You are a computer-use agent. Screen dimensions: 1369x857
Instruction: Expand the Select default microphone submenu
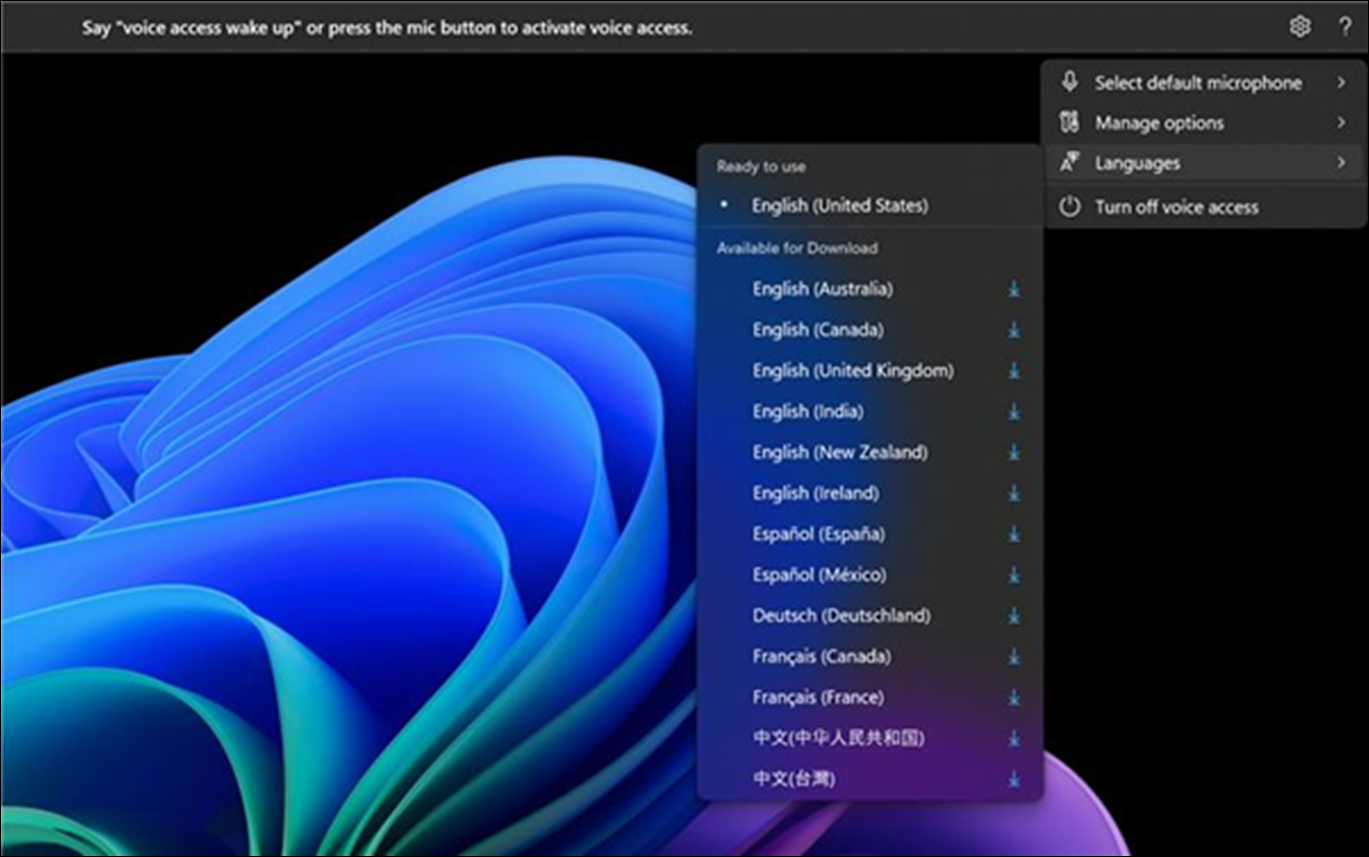[1341, 83]
